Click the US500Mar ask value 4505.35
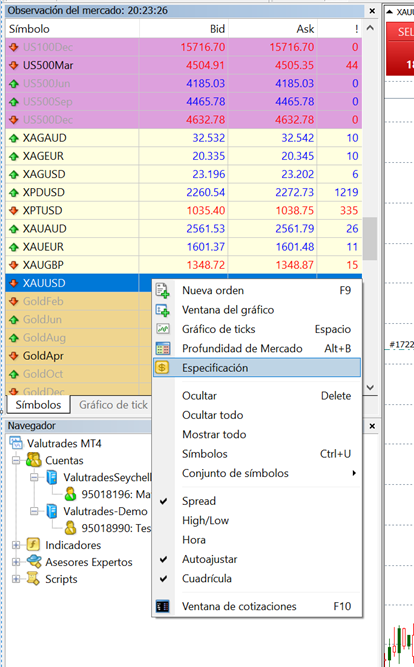 (294, 65)
